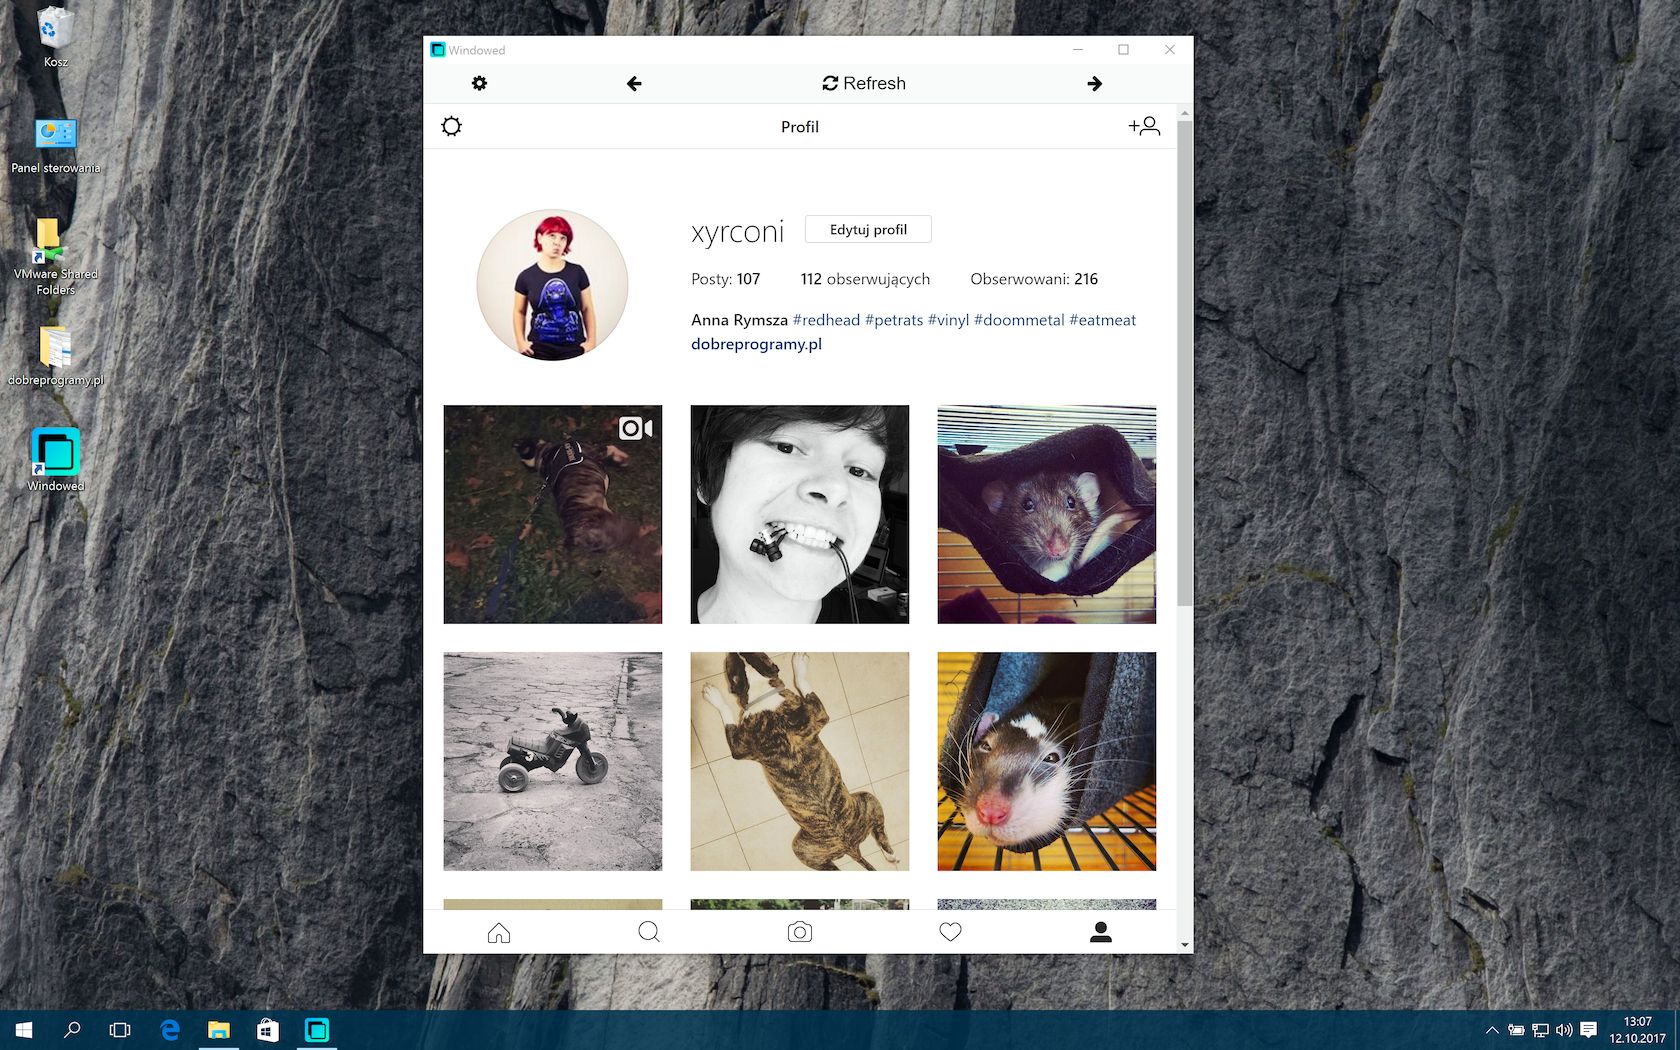Open the tray battery or power icon
The width and height of the screenshot is (1680, 1050).
pos(1516,1030)
